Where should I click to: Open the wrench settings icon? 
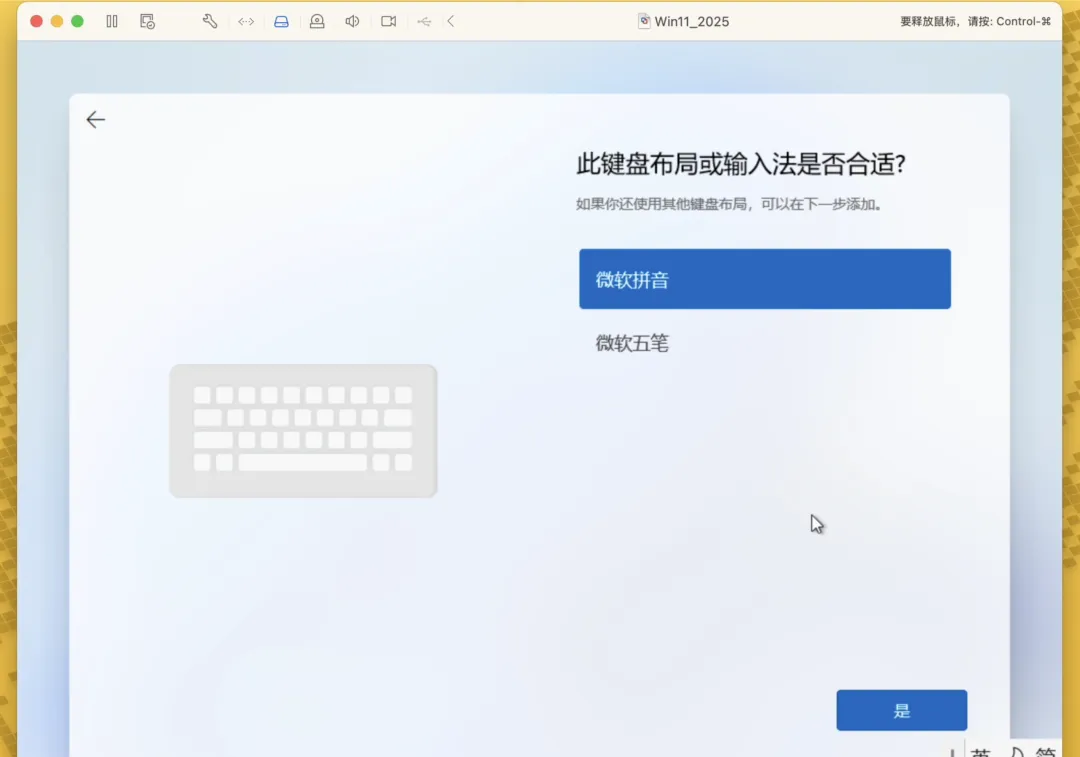click(210, 21)
